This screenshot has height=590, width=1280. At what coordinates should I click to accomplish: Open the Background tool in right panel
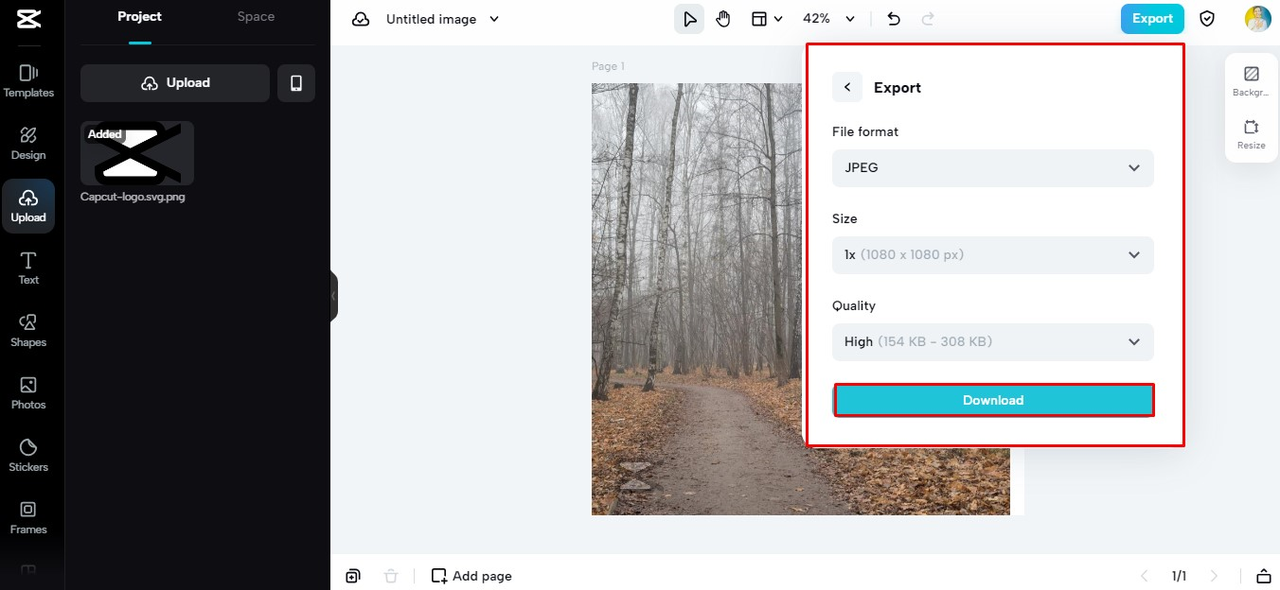(x=1251, y=82)
